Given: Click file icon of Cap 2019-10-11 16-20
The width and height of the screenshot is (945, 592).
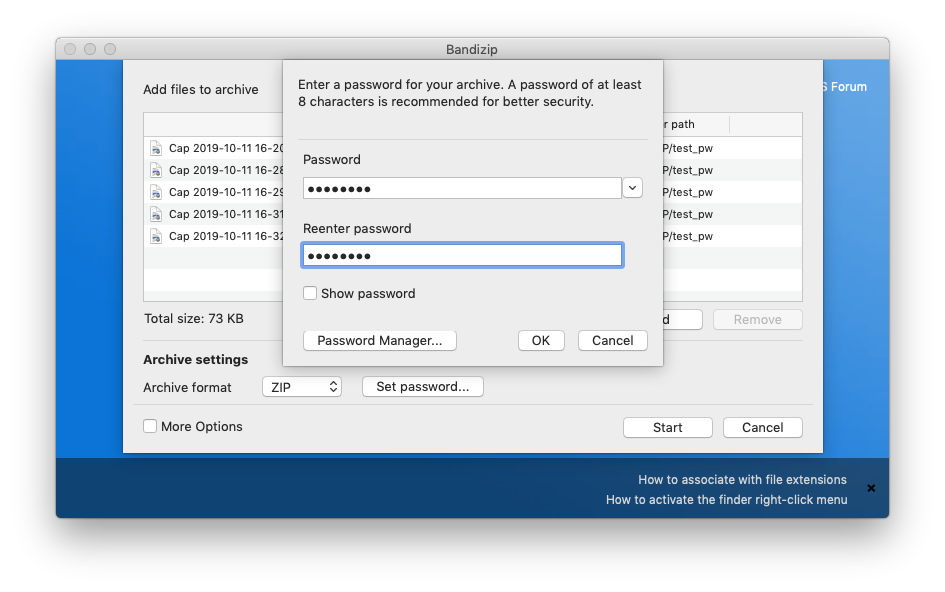Looking at the screenshot, I should 156,148.
